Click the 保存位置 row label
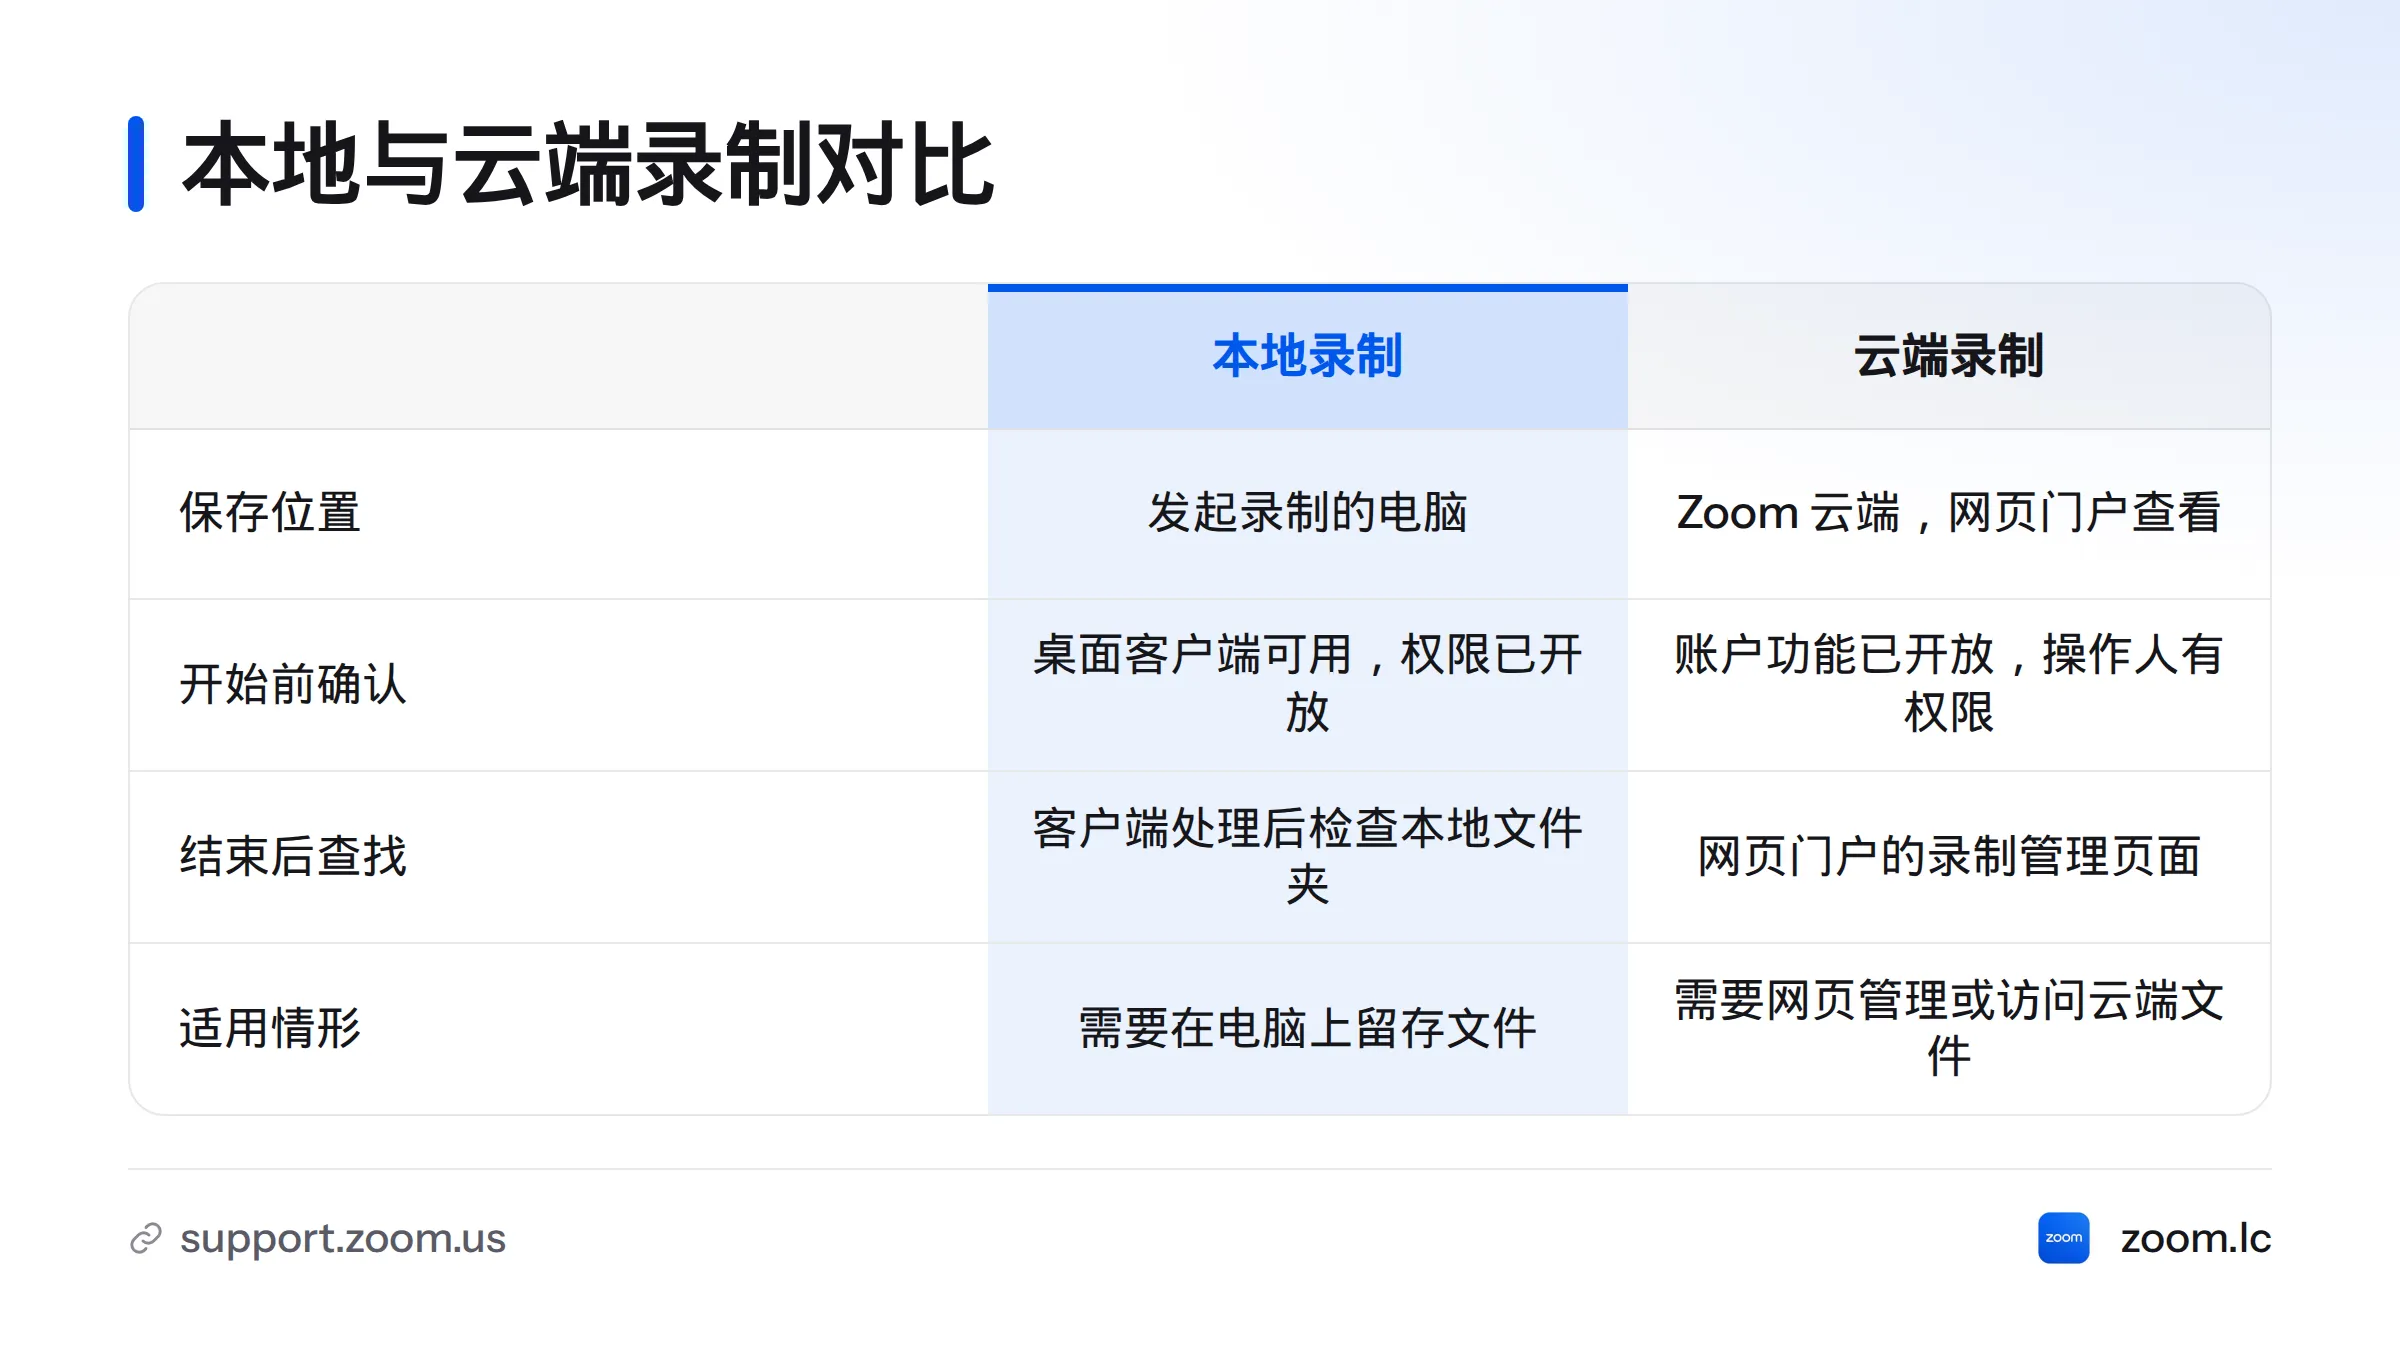The height and width of the screenshot is (1350, 2400). [x=270, y=513]
